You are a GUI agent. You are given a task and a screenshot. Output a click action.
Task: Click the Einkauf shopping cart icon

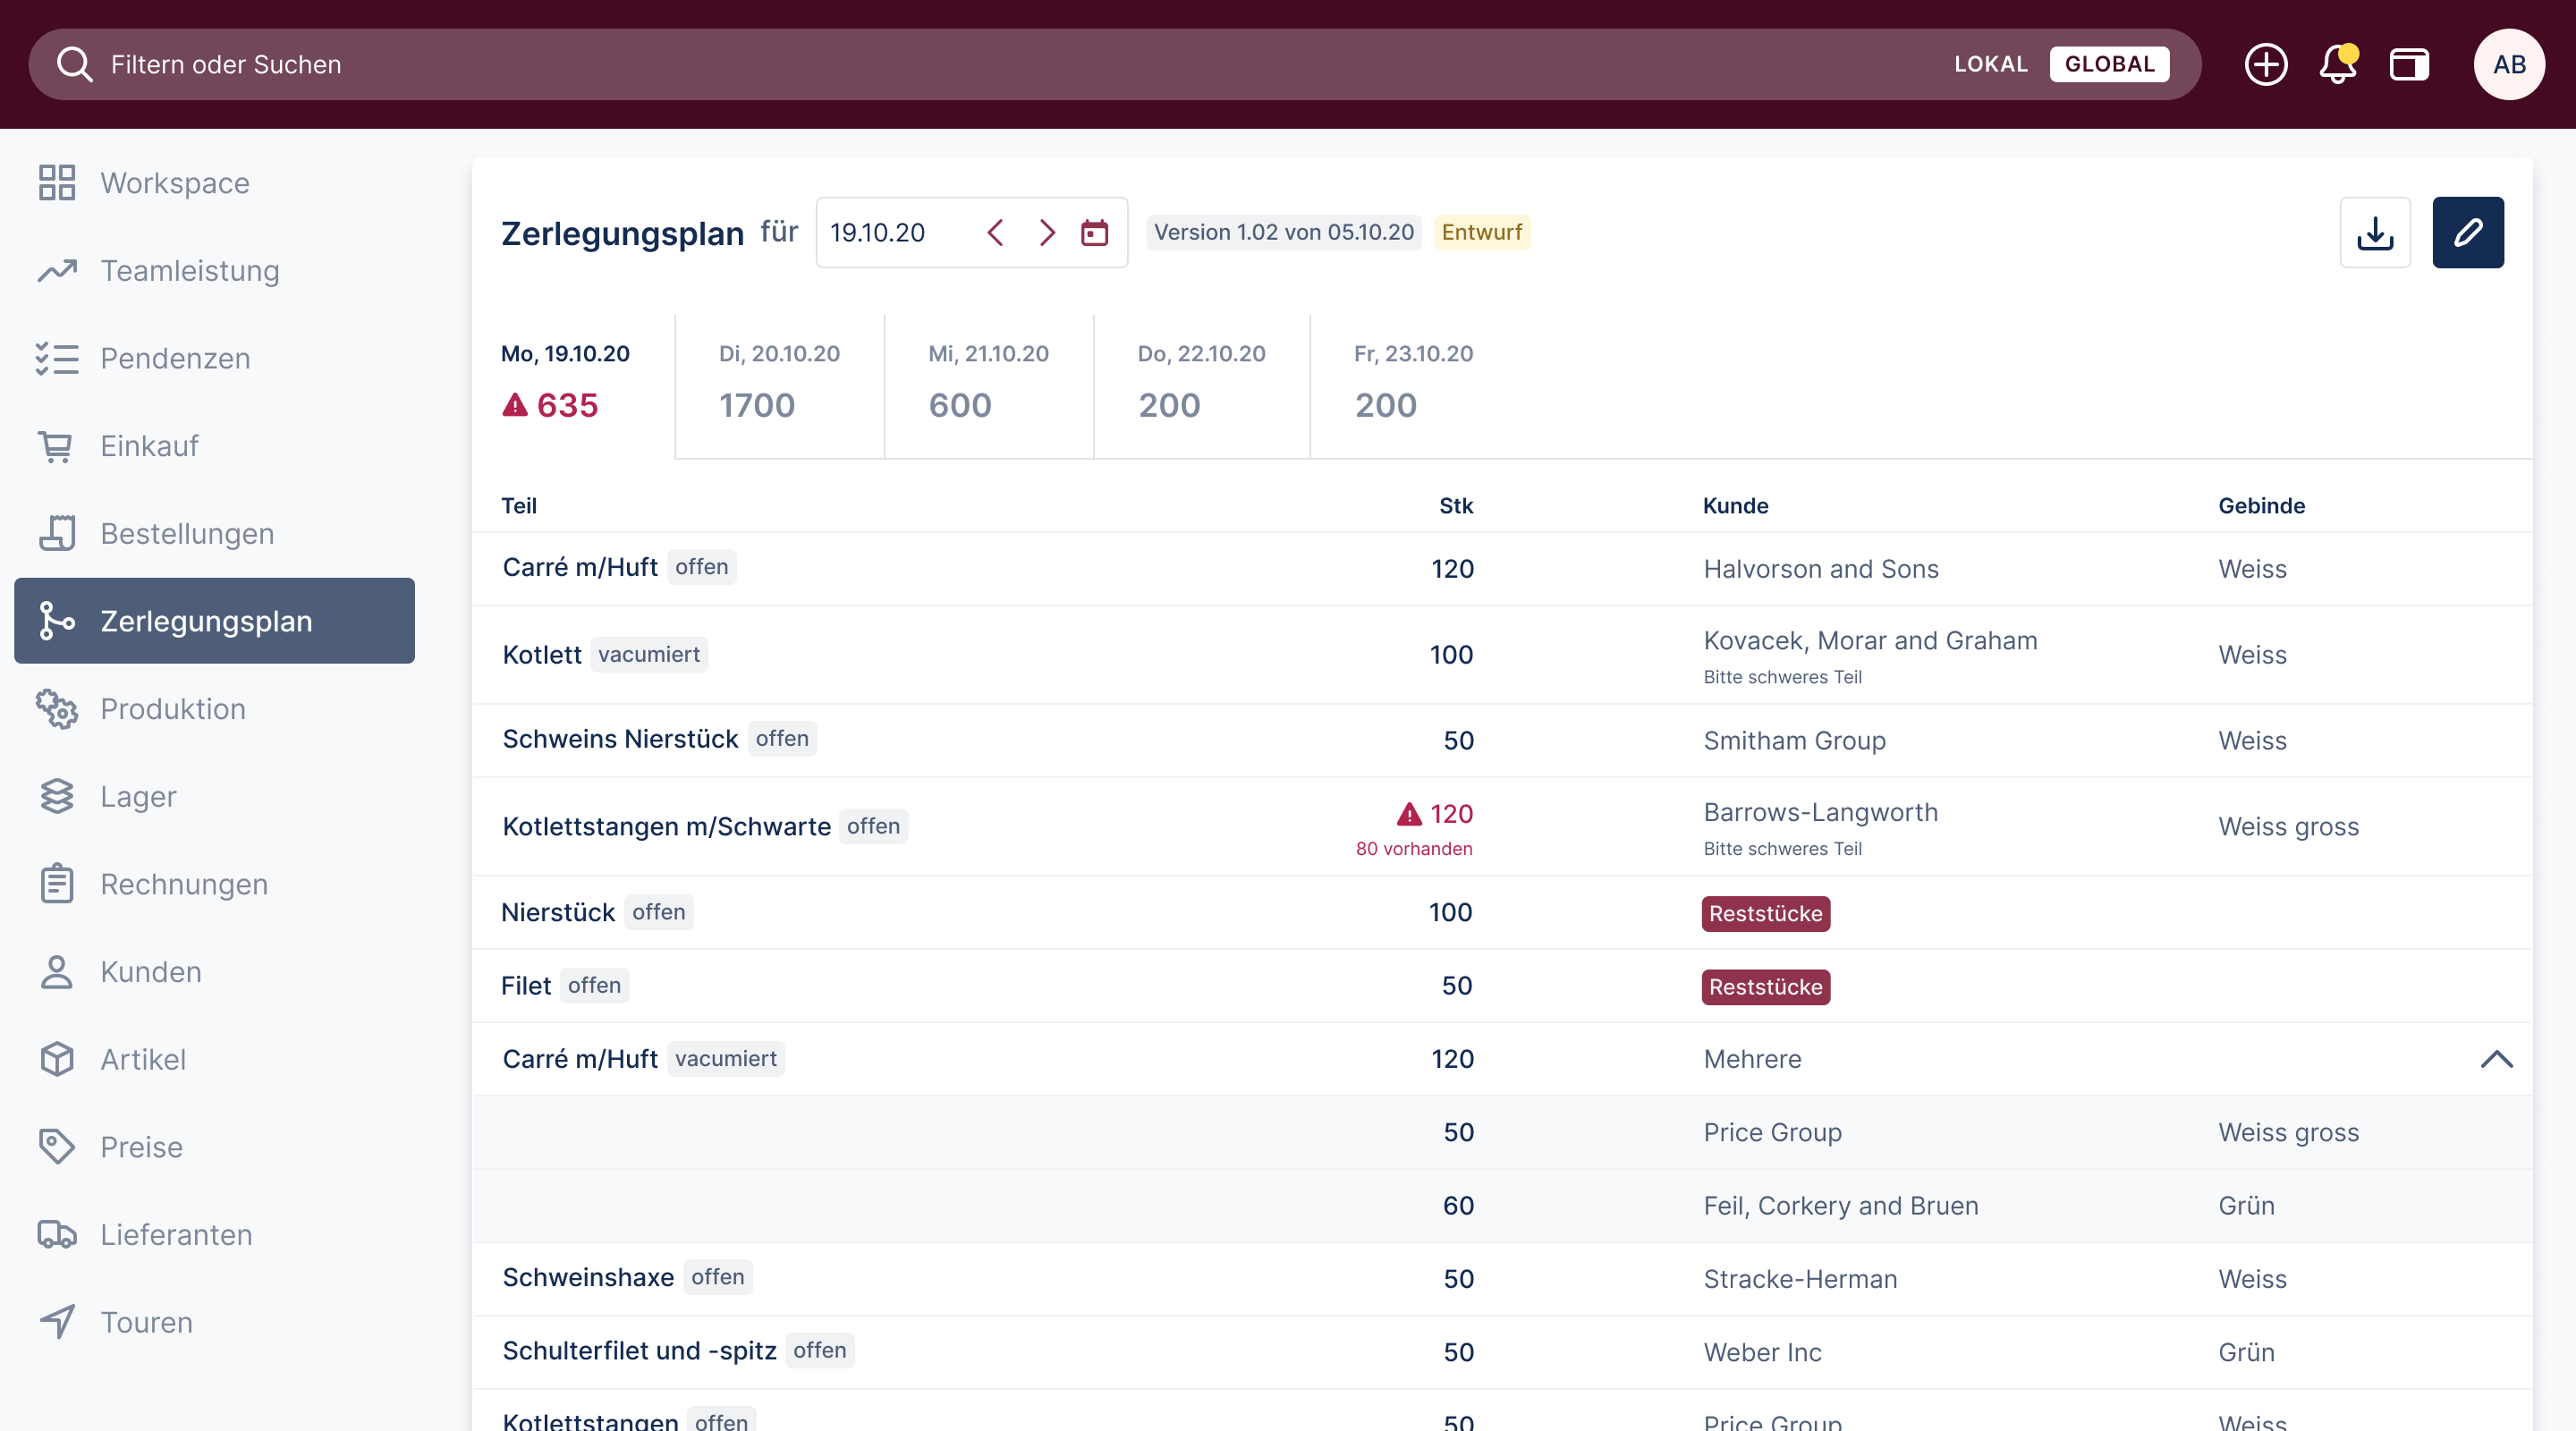57,446
